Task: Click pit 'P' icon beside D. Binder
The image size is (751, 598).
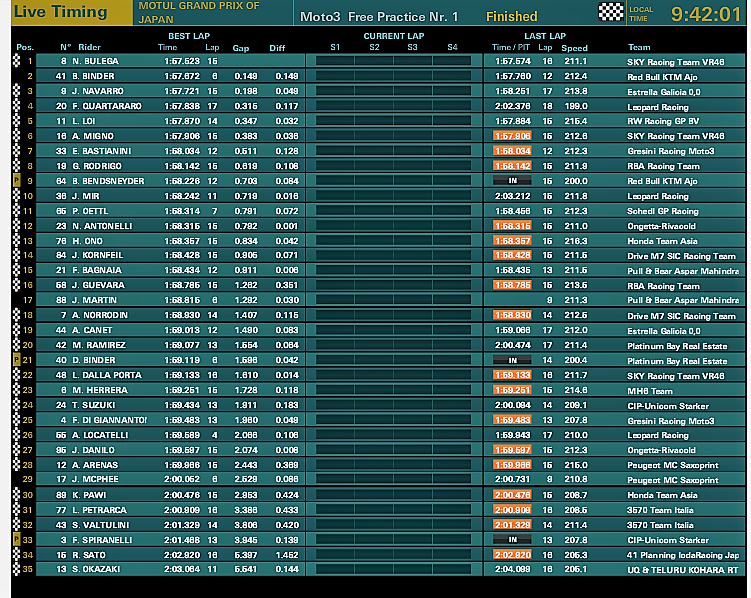Action: coord(17,360)
